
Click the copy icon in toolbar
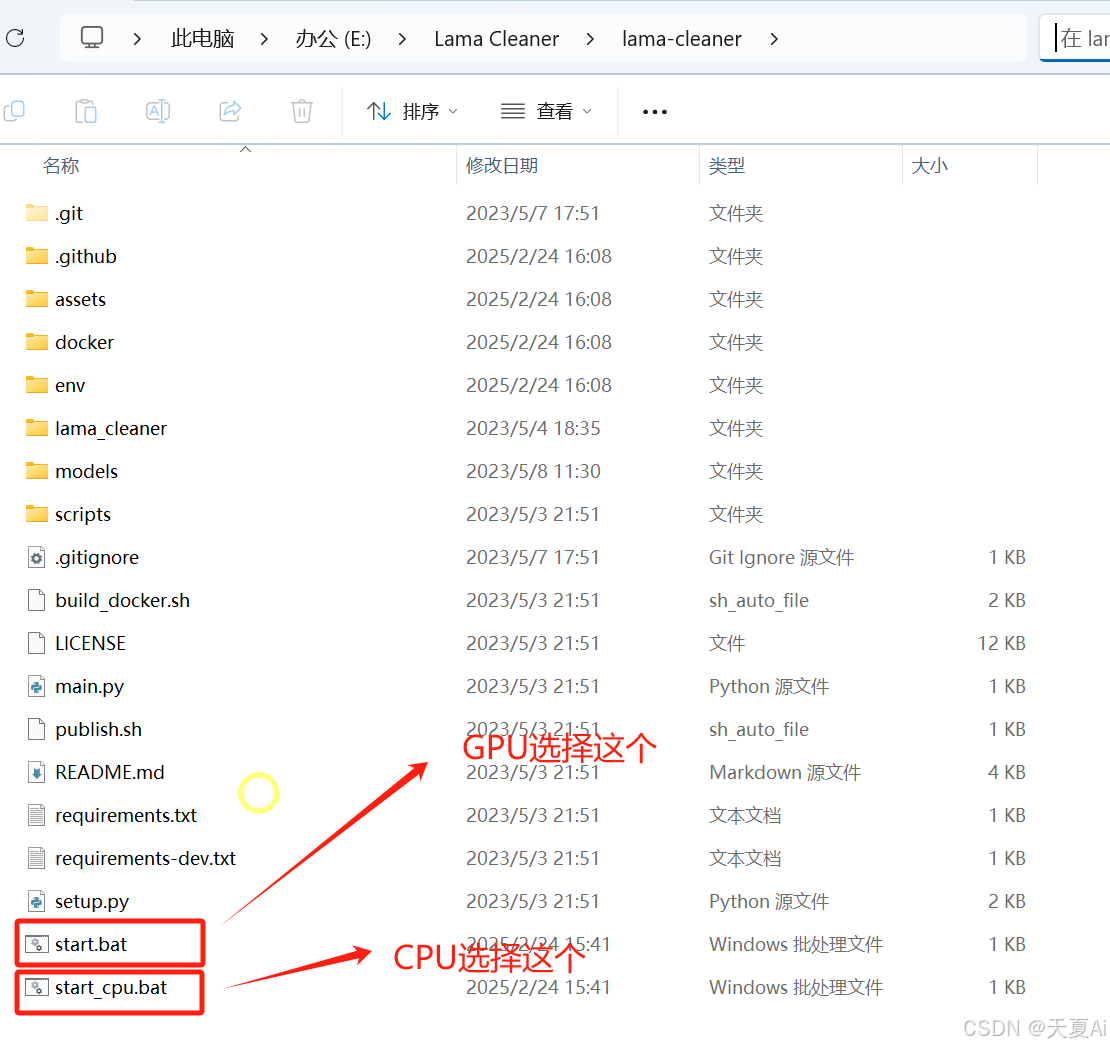(x=15, y=111)
